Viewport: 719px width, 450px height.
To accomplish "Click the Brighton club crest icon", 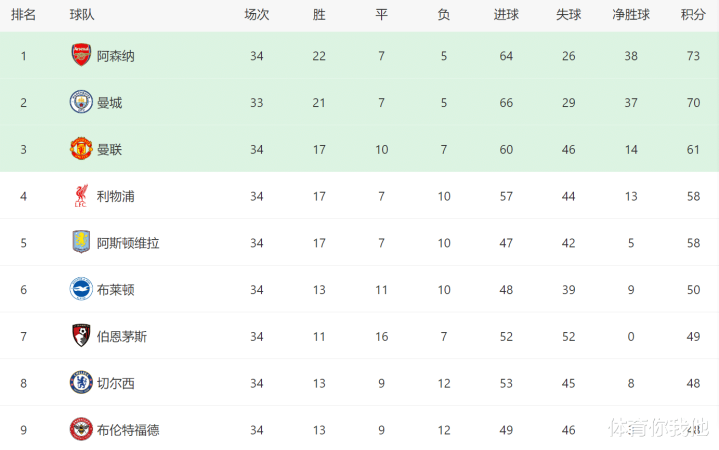I will click(81, 290).
